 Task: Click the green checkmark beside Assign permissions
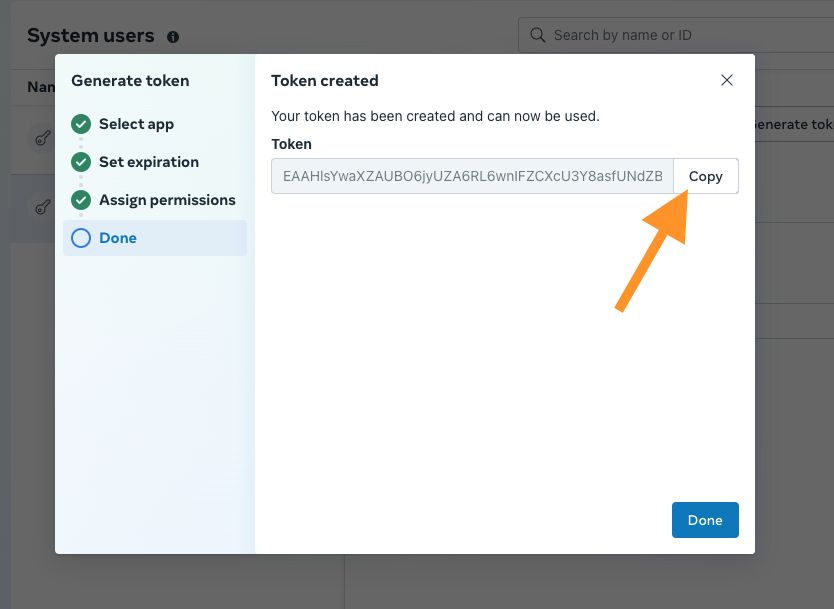tap(81, 200)
